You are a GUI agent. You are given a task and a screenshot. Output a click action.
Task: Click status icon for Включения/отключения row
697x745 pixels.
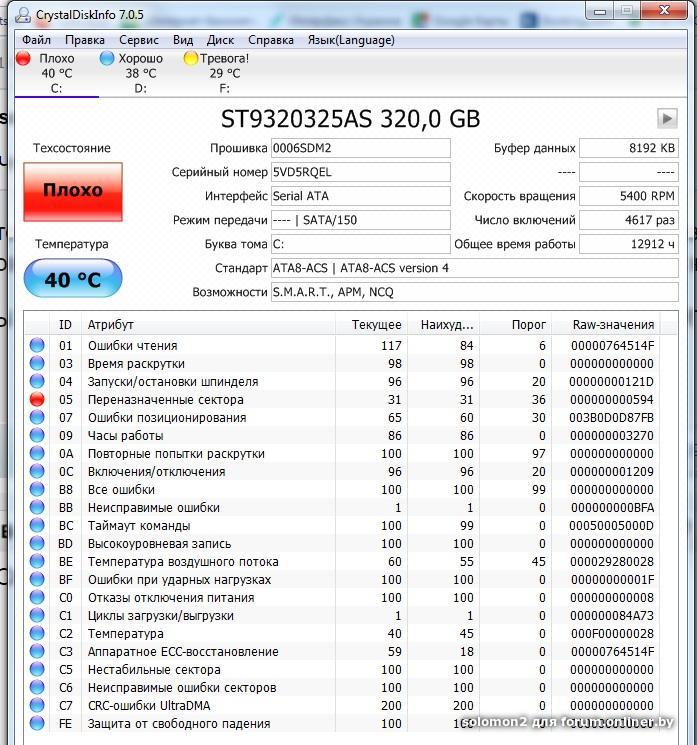(37, 471)
